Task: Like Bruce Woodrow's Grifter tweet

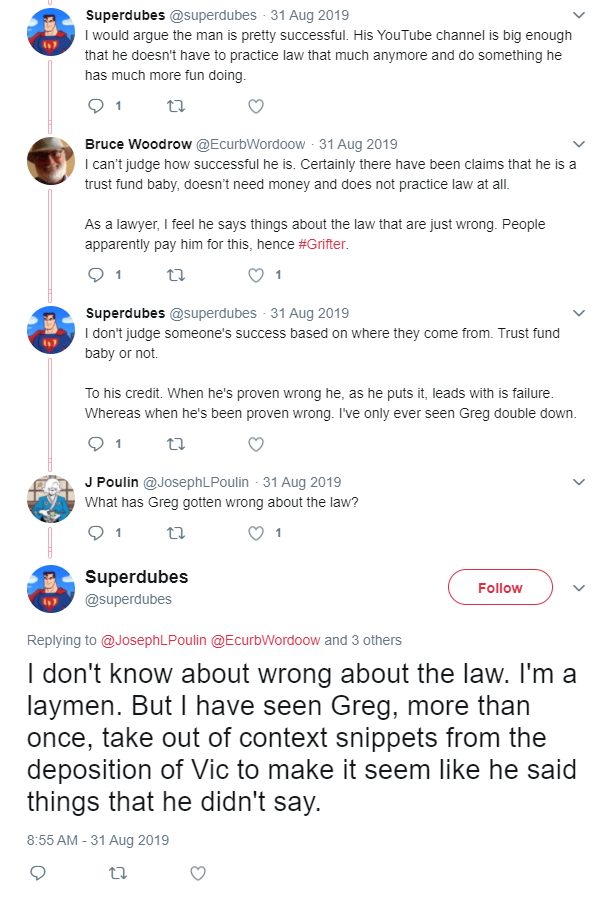Action: click(x=256, y=275)
